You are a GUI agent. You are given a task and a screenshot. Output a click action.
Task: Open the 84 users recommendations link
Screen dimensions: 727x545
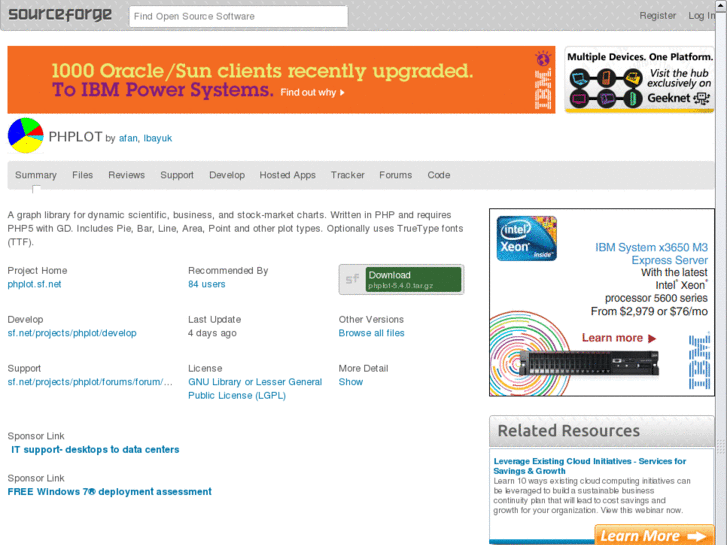click(207, 284)
